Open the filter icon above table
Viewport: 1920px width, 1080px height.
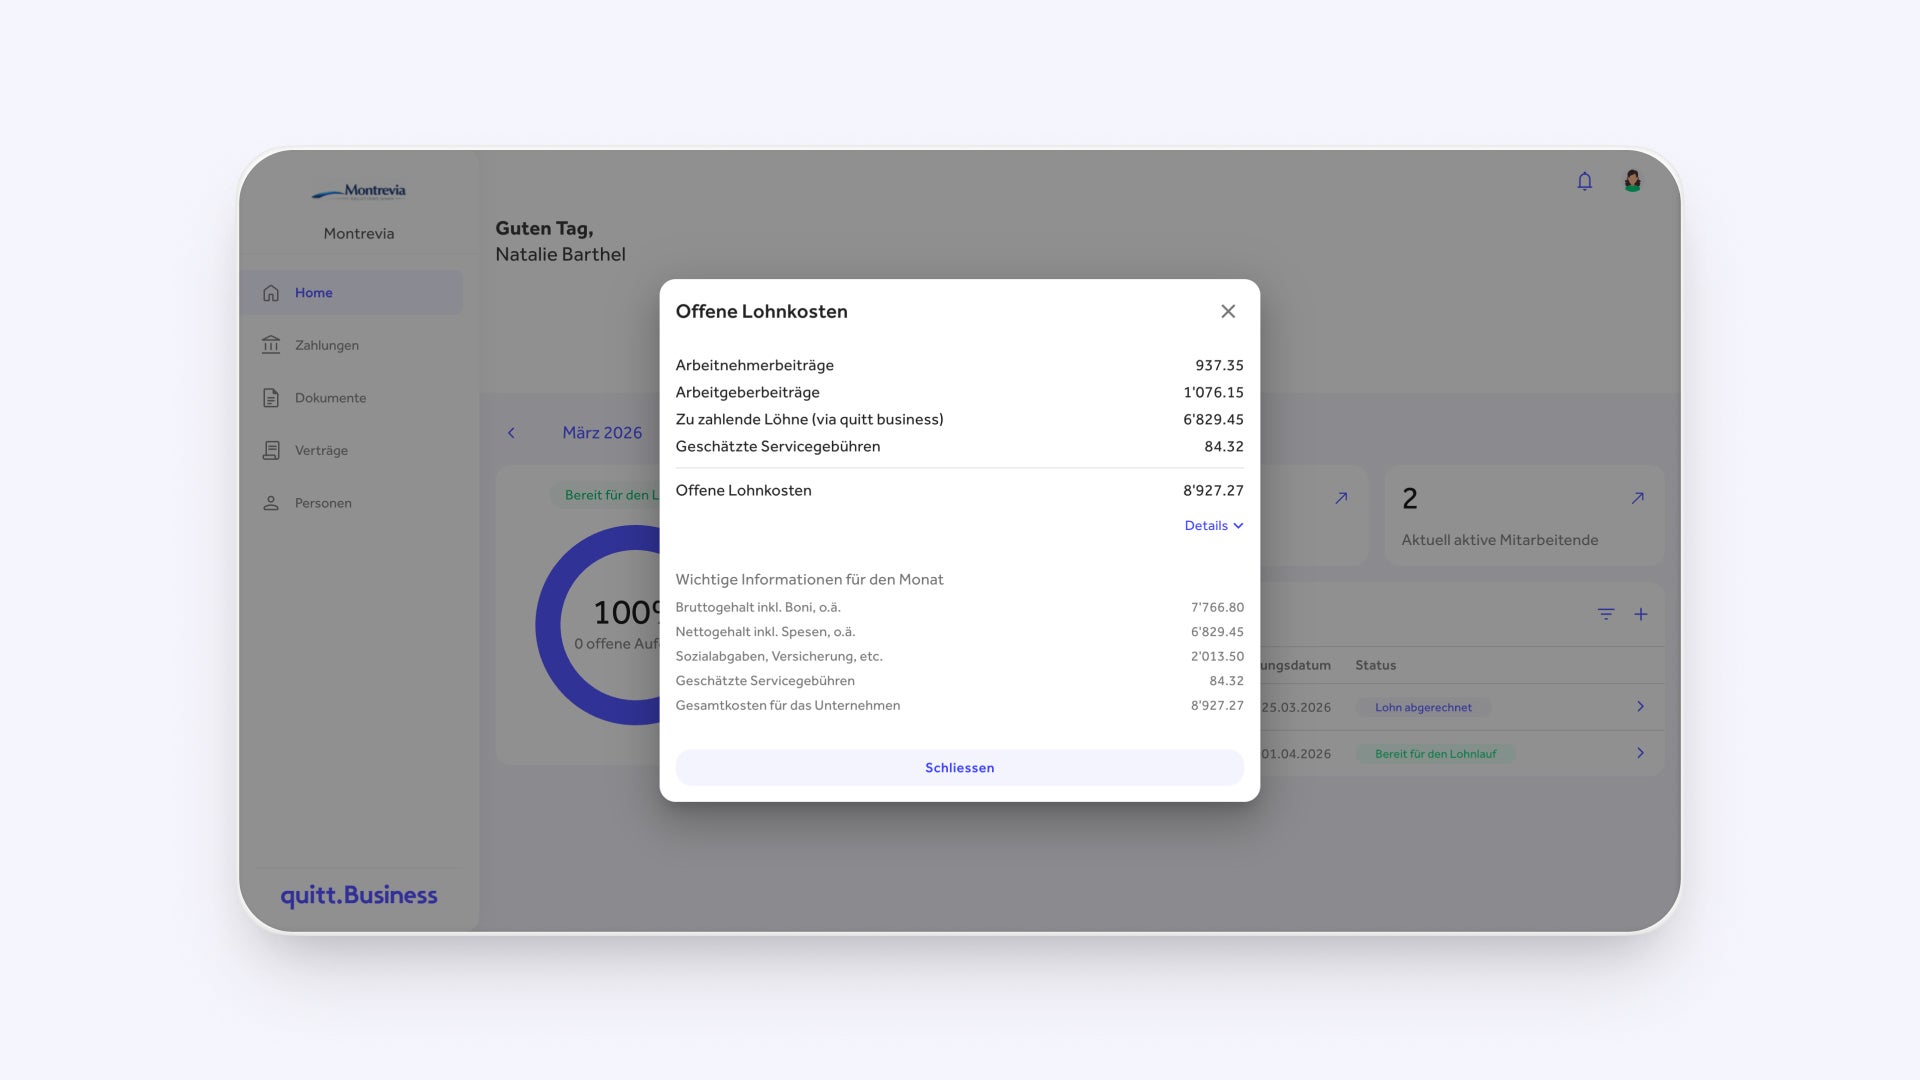1606,615
